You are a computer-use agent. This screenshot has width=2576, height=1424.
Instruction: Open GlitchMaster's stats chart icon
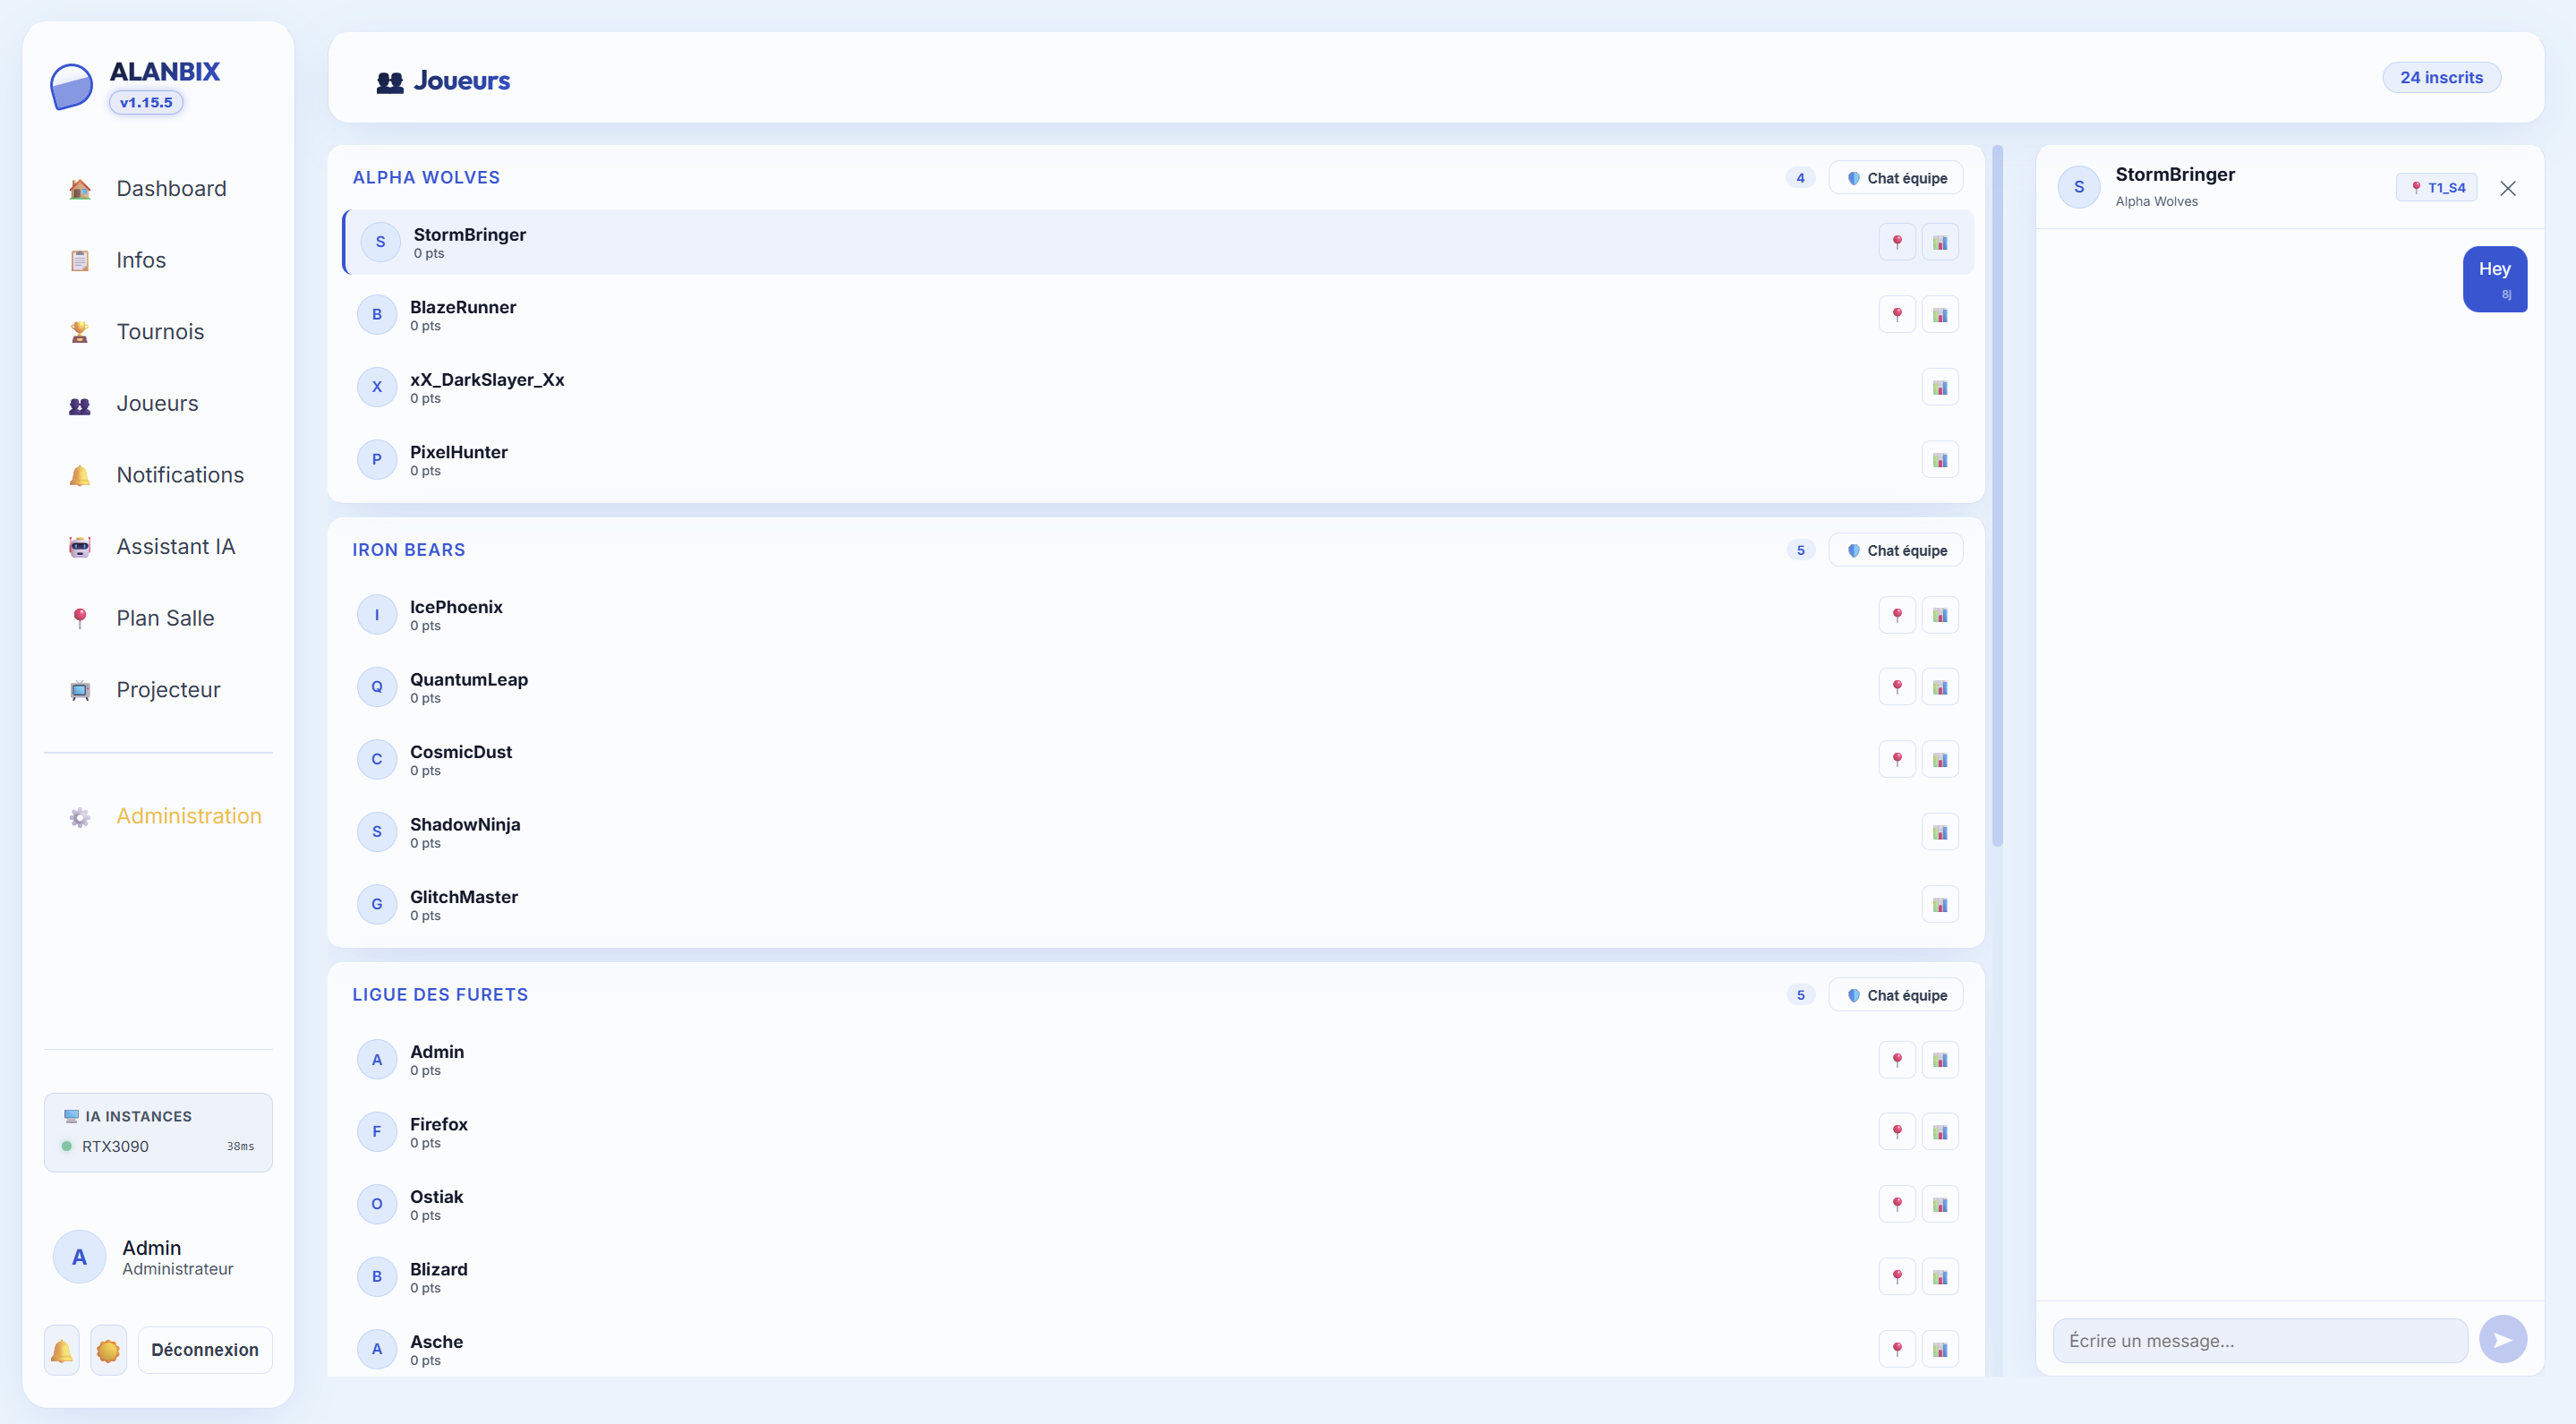(x=1940, y=905)
